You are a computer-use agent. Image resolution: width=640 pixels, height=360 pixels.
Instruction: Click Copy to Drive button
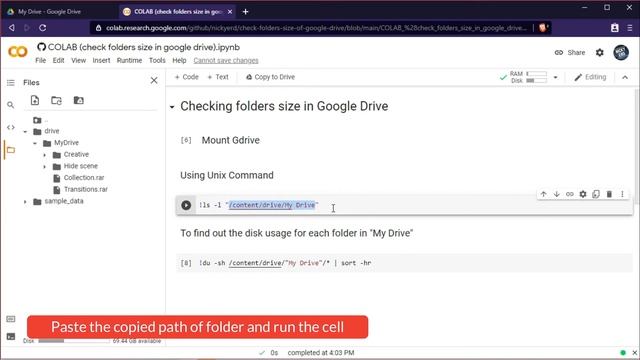pos(270,77)
